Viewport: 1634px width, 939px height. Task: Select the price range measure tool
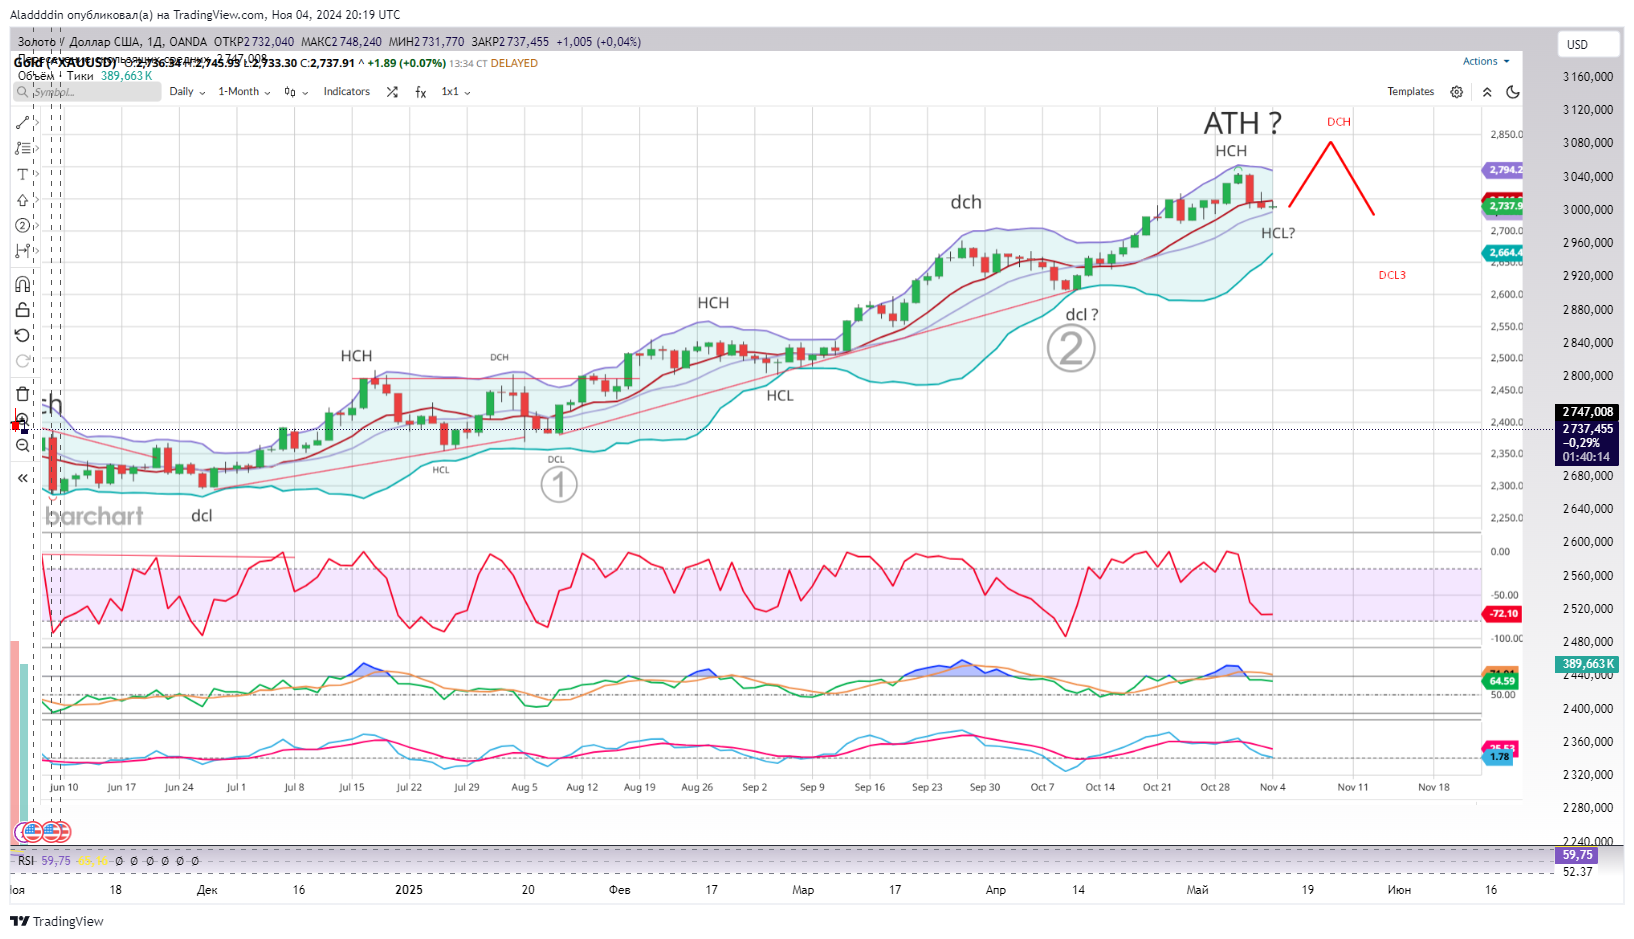coord(23,251)
